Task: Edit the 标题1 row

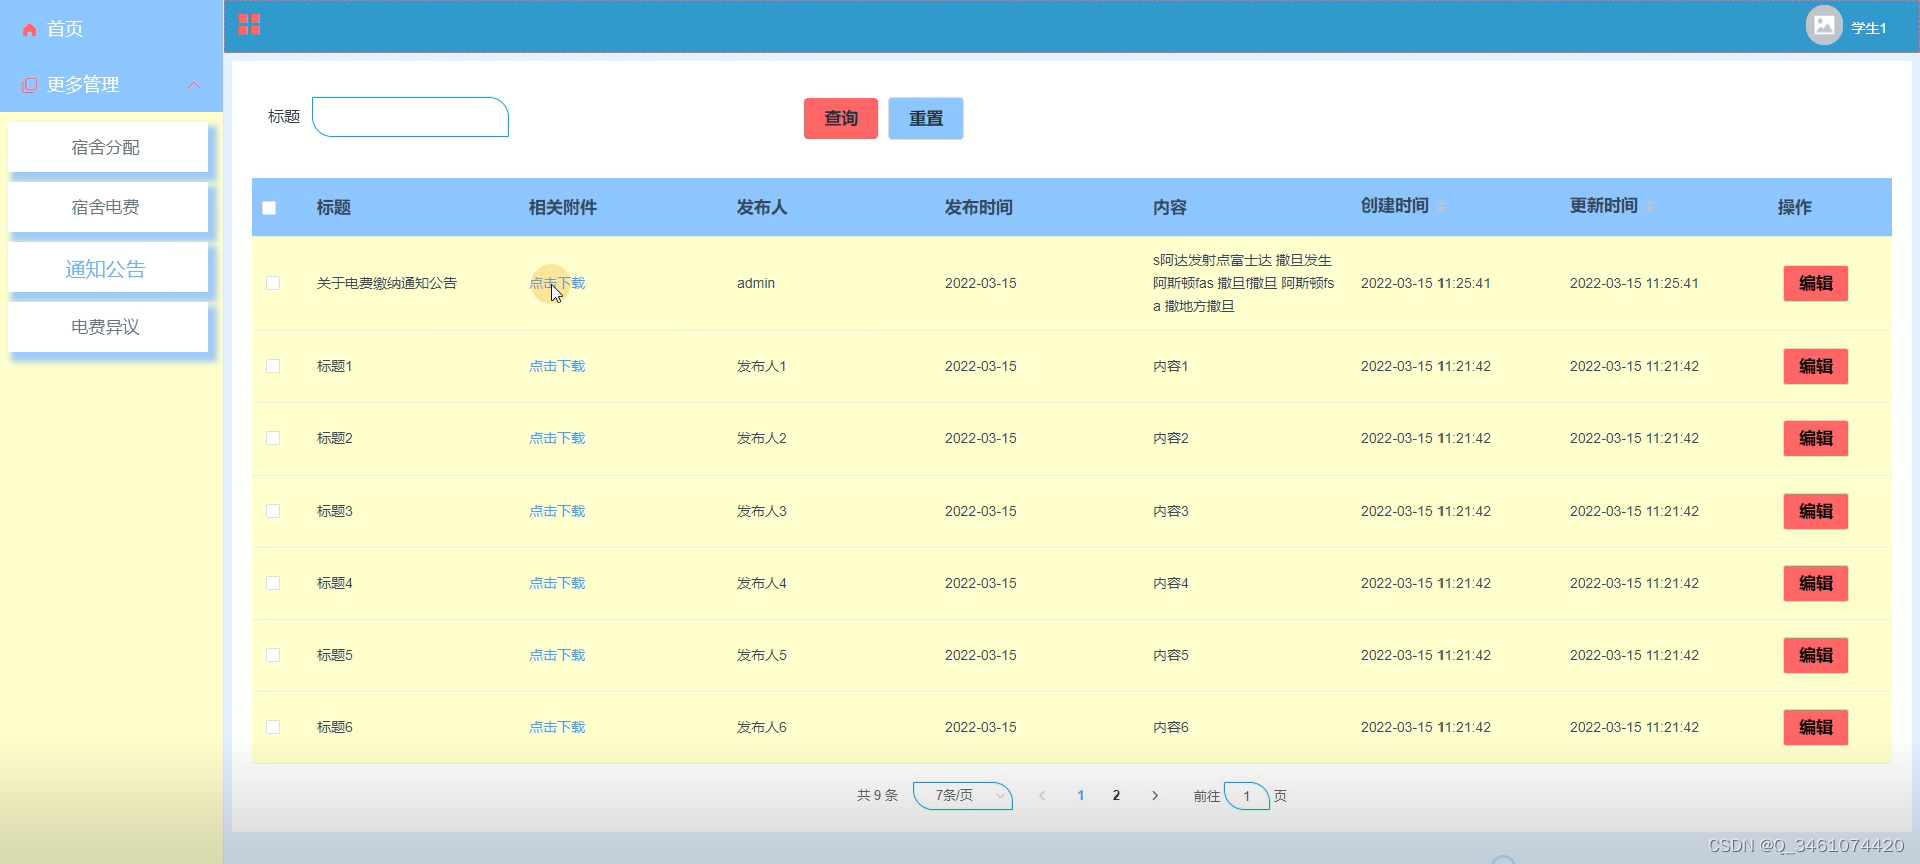Action: pos(1816,366)
